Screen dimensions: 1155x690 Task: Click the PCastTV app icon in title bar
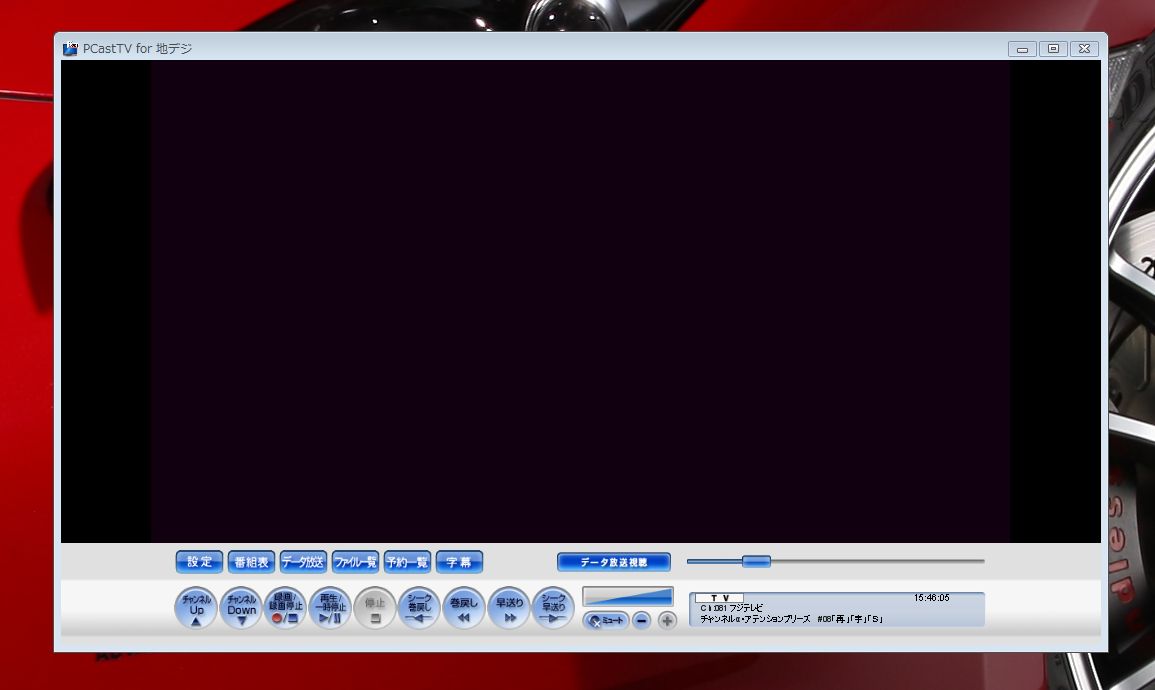click(x=70, y=49)
